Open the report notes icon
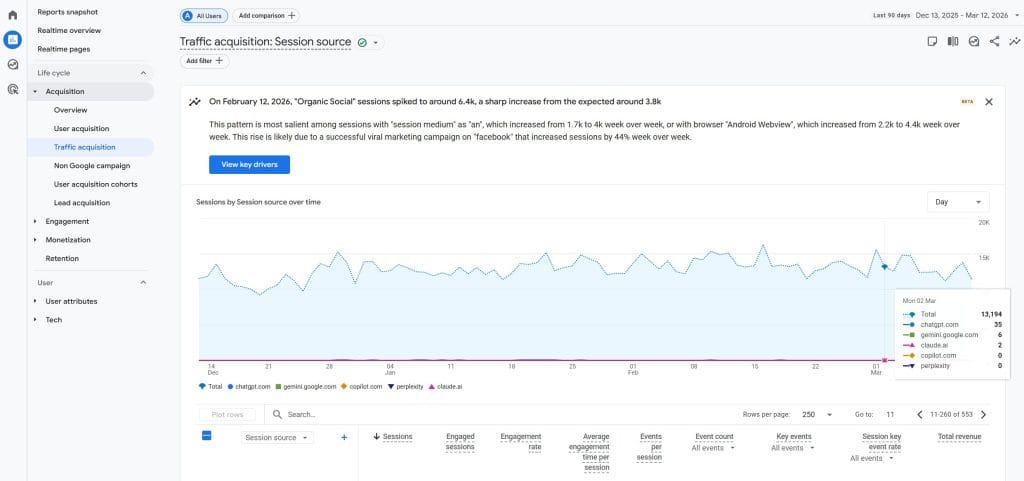This screenshot has width=1024, height=481. [x=933, y=41]
